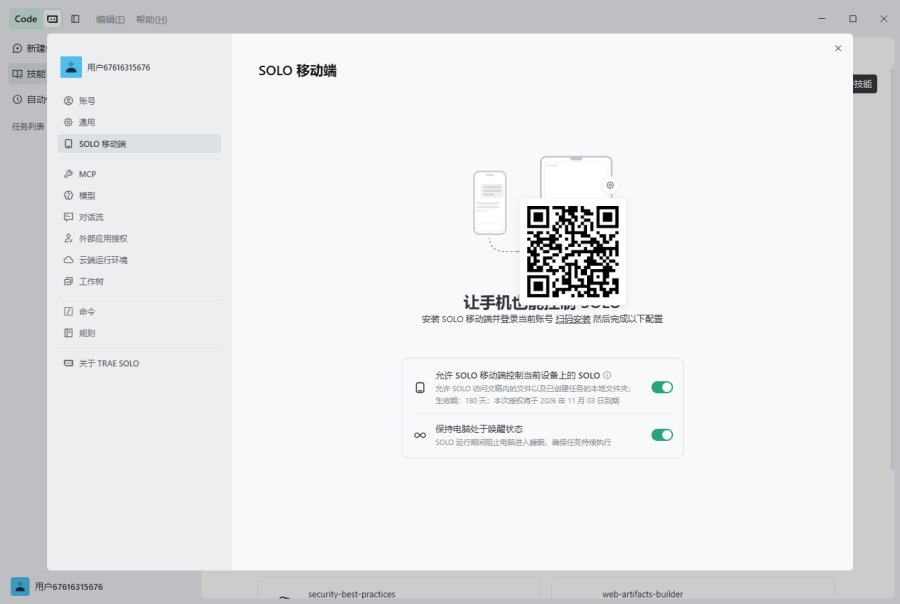900x604 pixels.
Task: Open the 通用 general settings
Action: point(139,122)
